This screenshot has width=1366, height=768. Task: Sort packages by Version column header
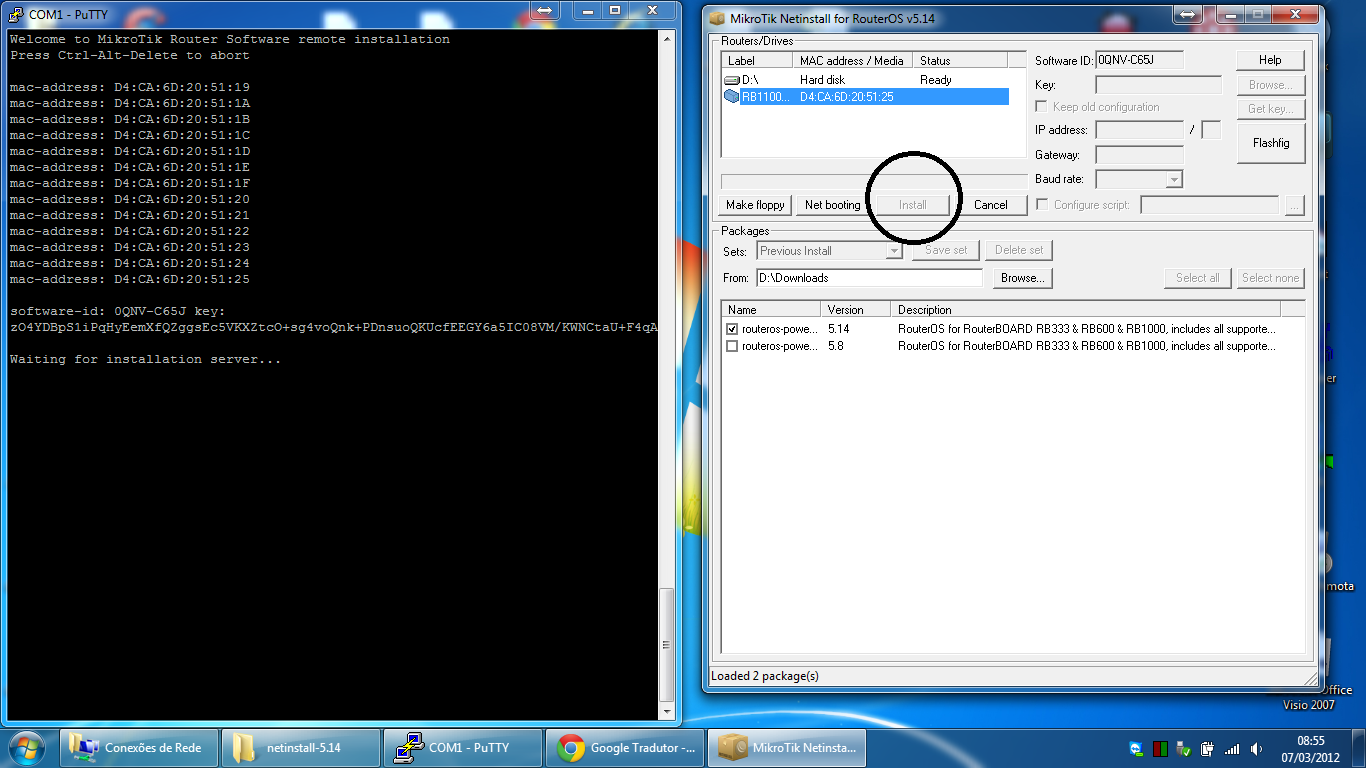pos(856,310)
